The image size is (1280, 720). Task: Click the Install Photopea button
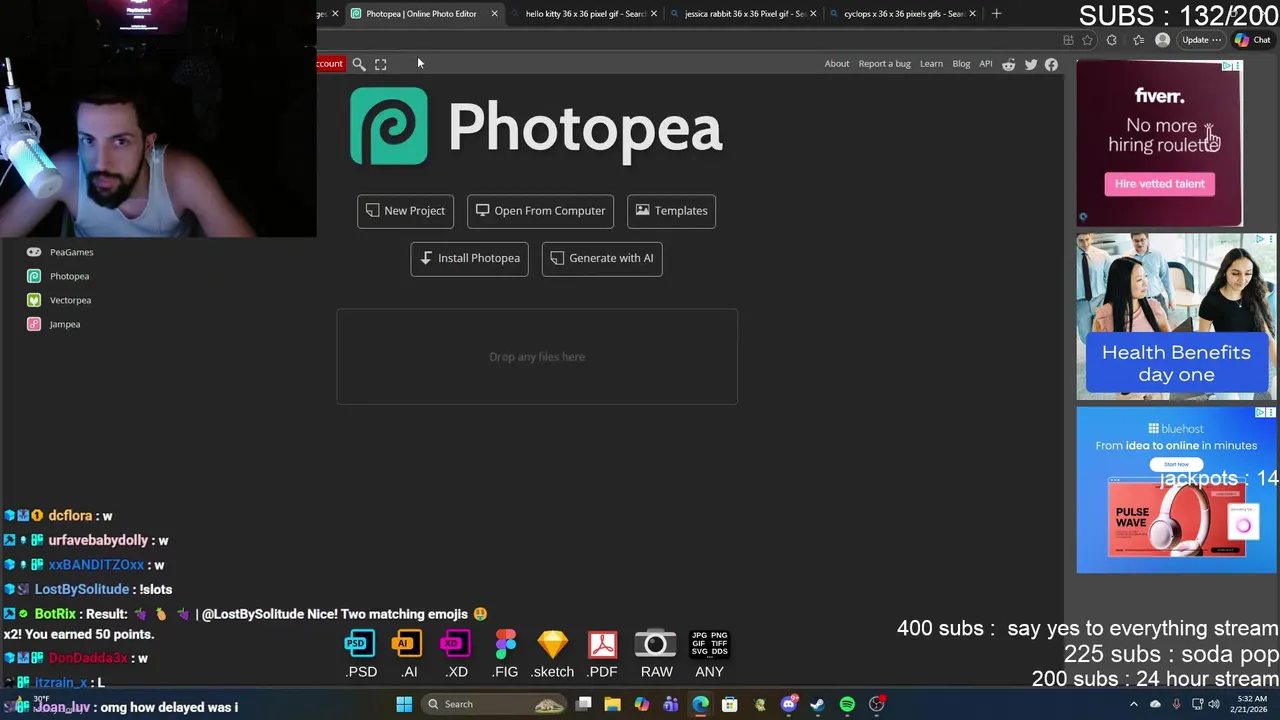469,258
